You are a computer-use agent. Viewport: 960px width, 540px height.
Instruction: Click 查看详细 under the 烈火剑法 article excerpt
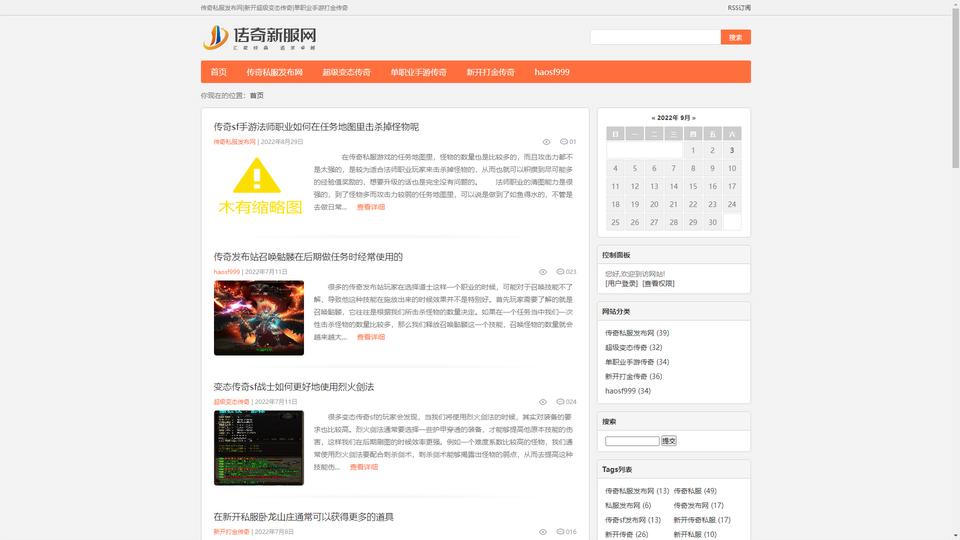364,467
